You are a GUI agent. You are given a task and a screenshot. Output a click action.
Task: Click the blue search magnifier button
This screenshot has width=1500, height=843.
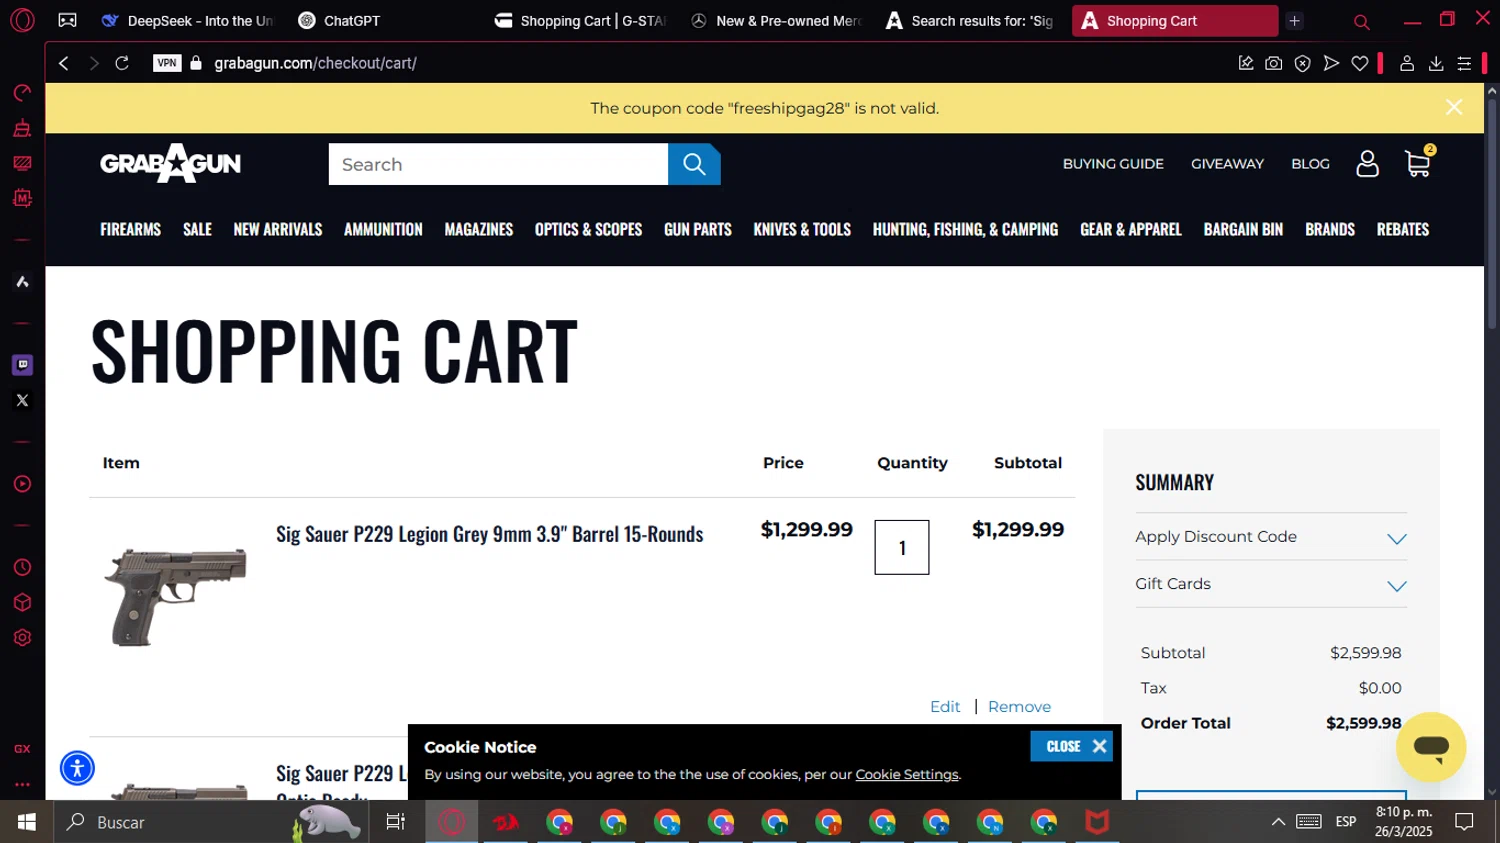point(694,164)
